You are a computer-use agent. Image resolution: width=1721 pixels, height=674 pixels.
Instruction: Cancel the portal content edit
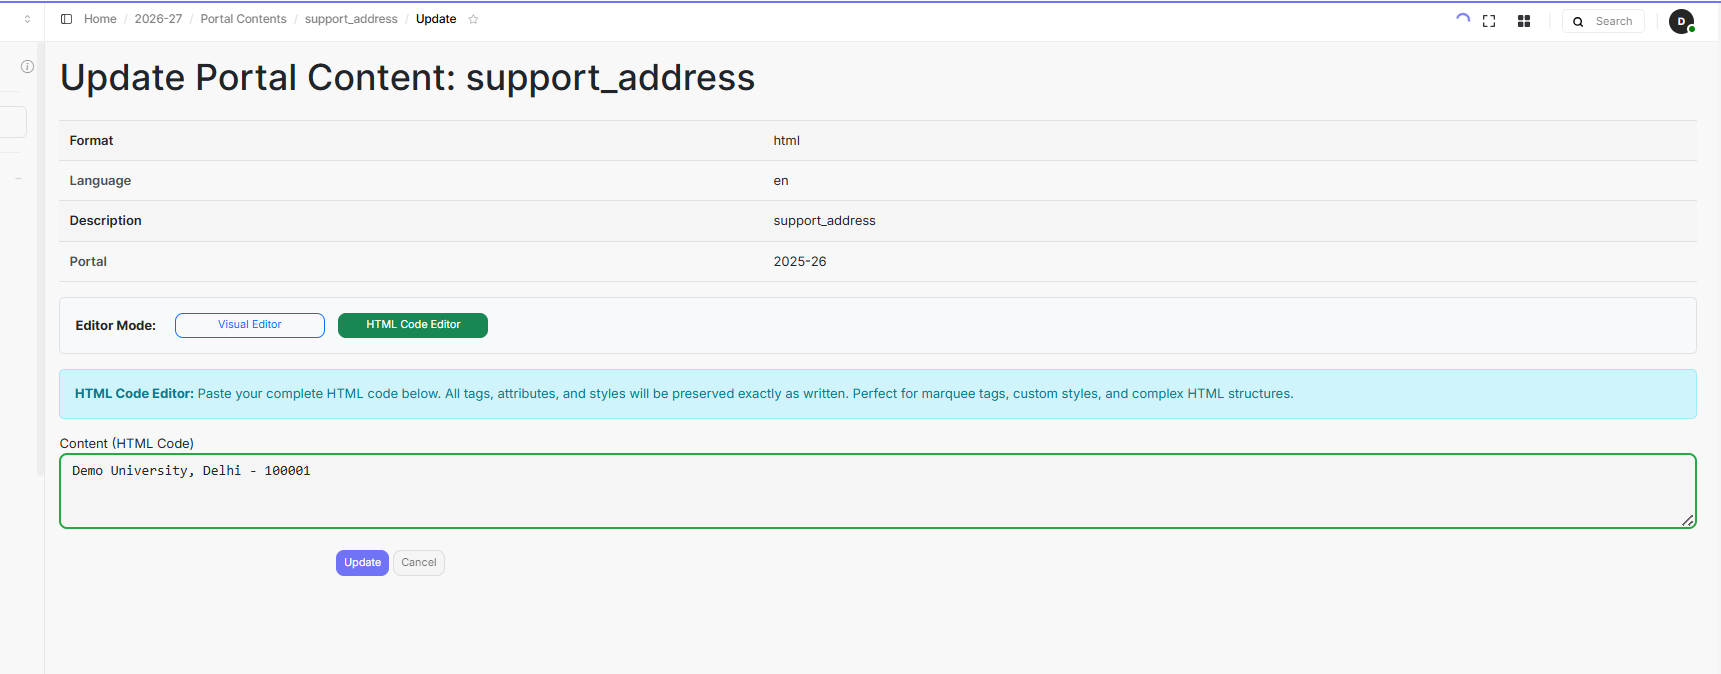pos(418,563)
